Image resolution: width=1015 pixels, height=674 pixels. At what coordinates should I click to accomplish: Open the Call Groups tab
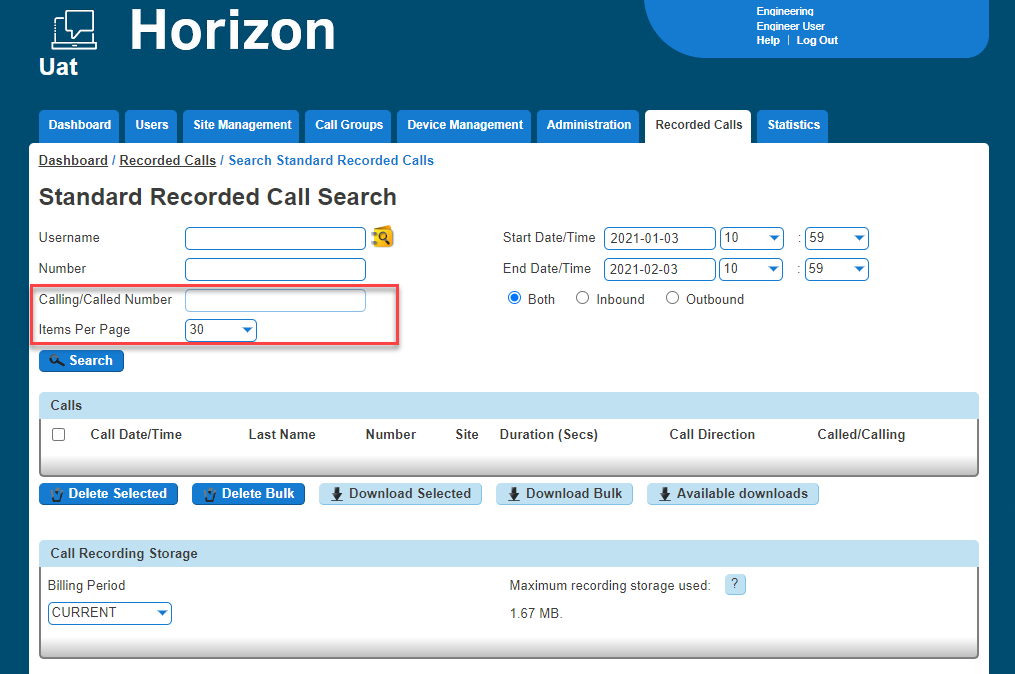pos(349,126)
